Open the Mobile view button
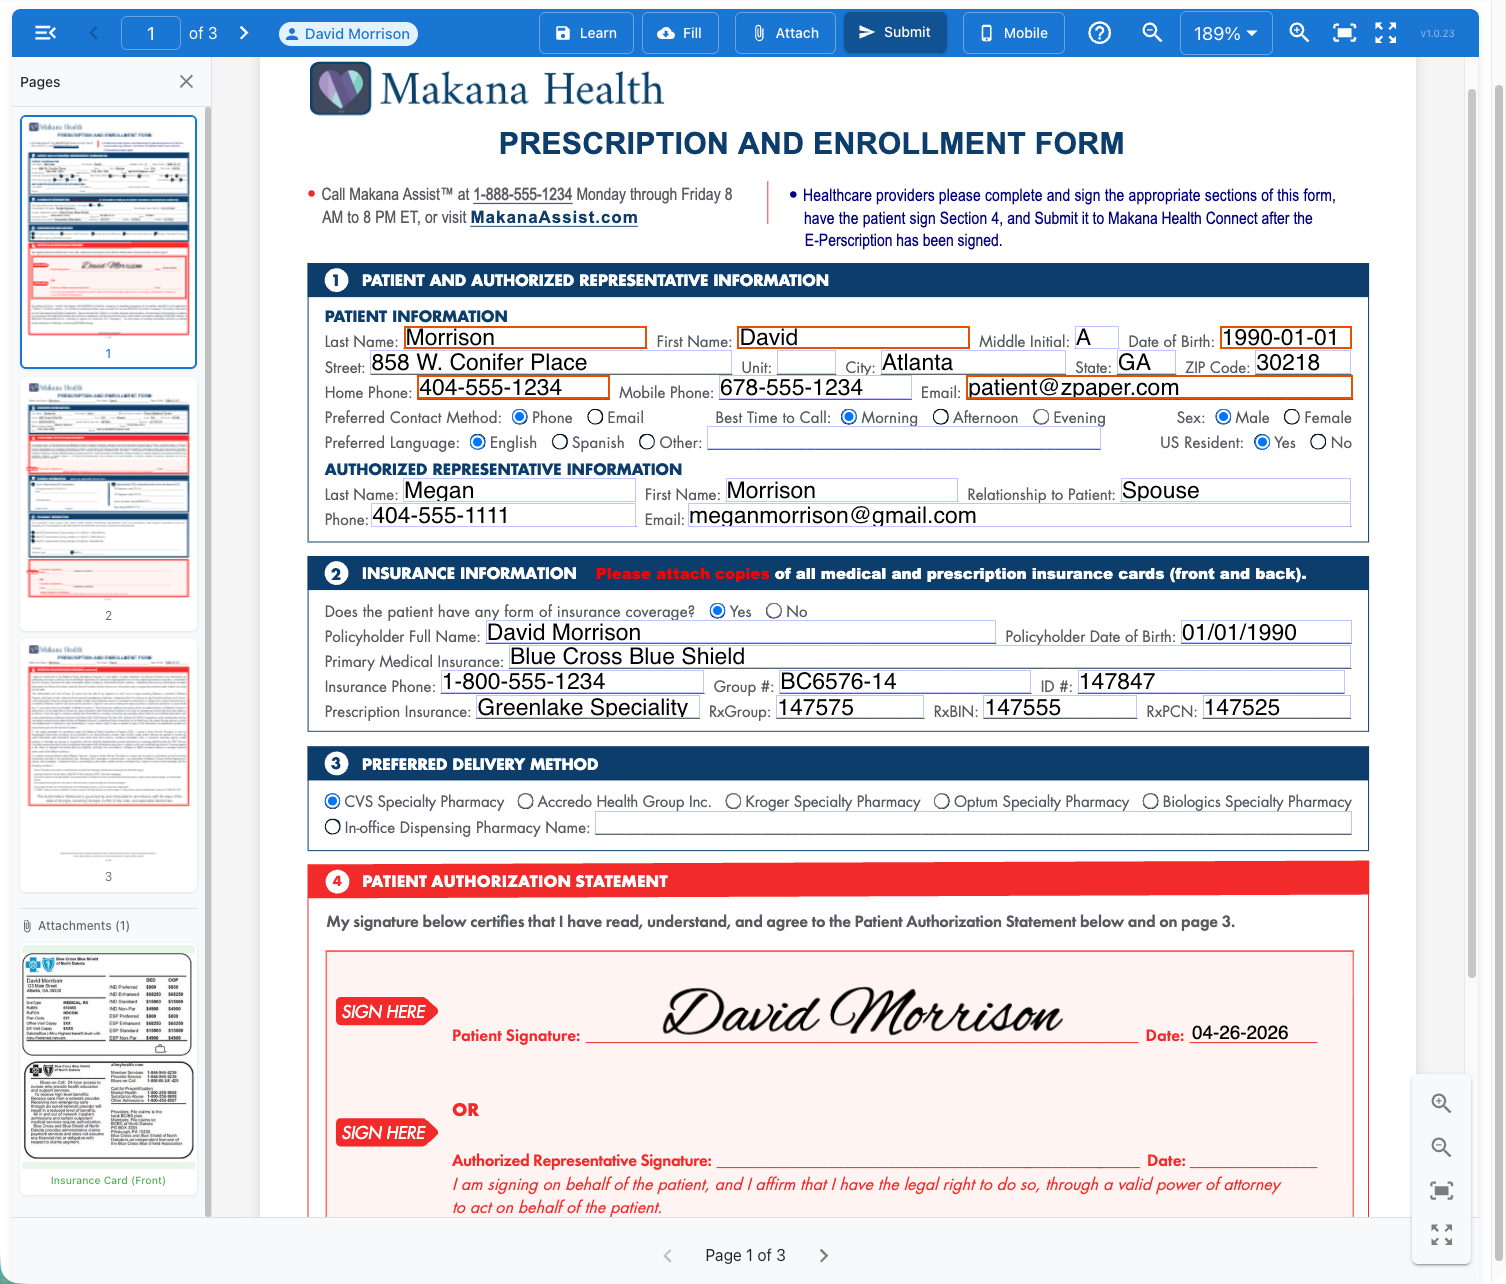1506x1284 pixels. pyautogui.click(x=1014, y=33)
